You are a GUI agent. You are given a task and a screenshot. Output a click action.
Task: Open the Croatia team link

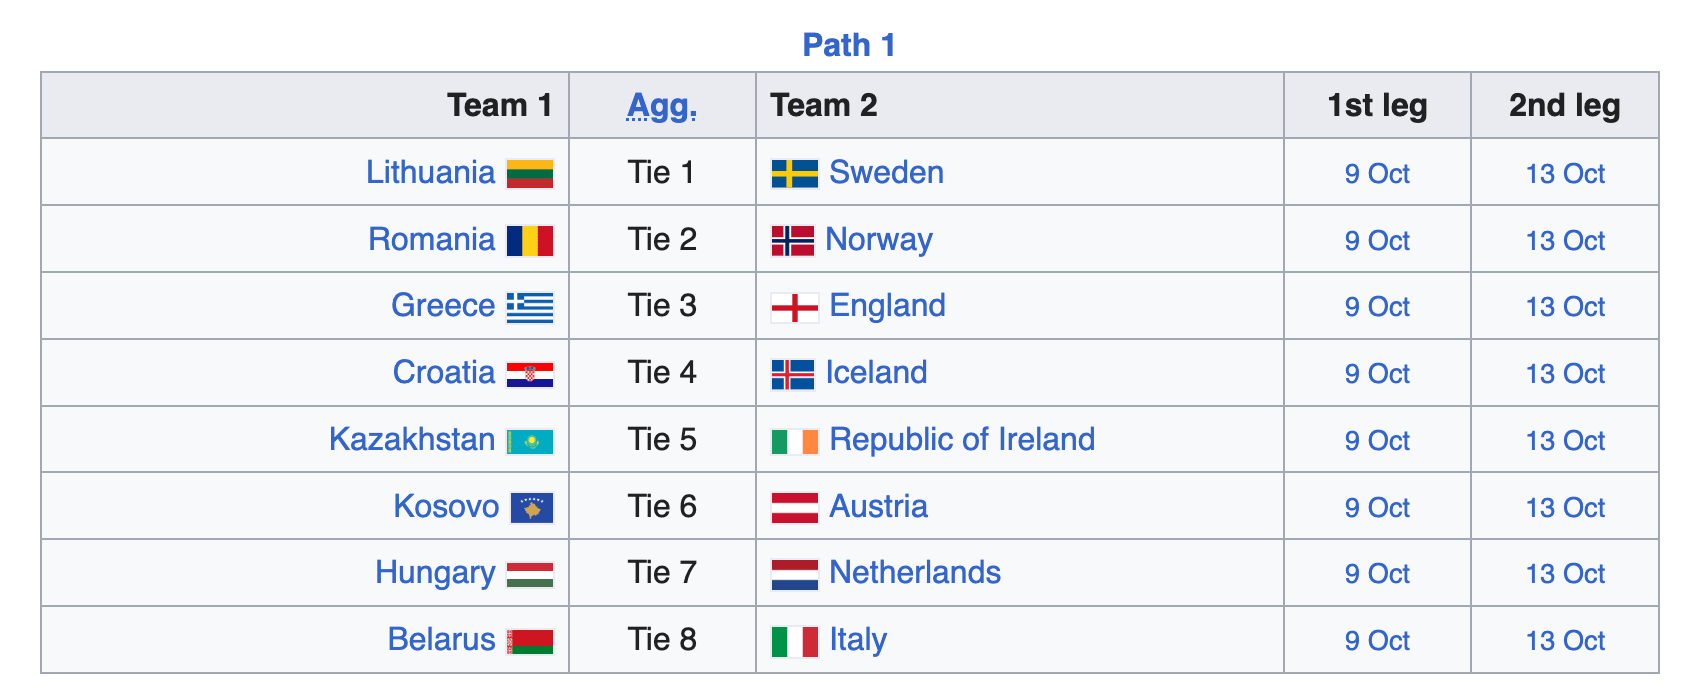tap(444, 372)
